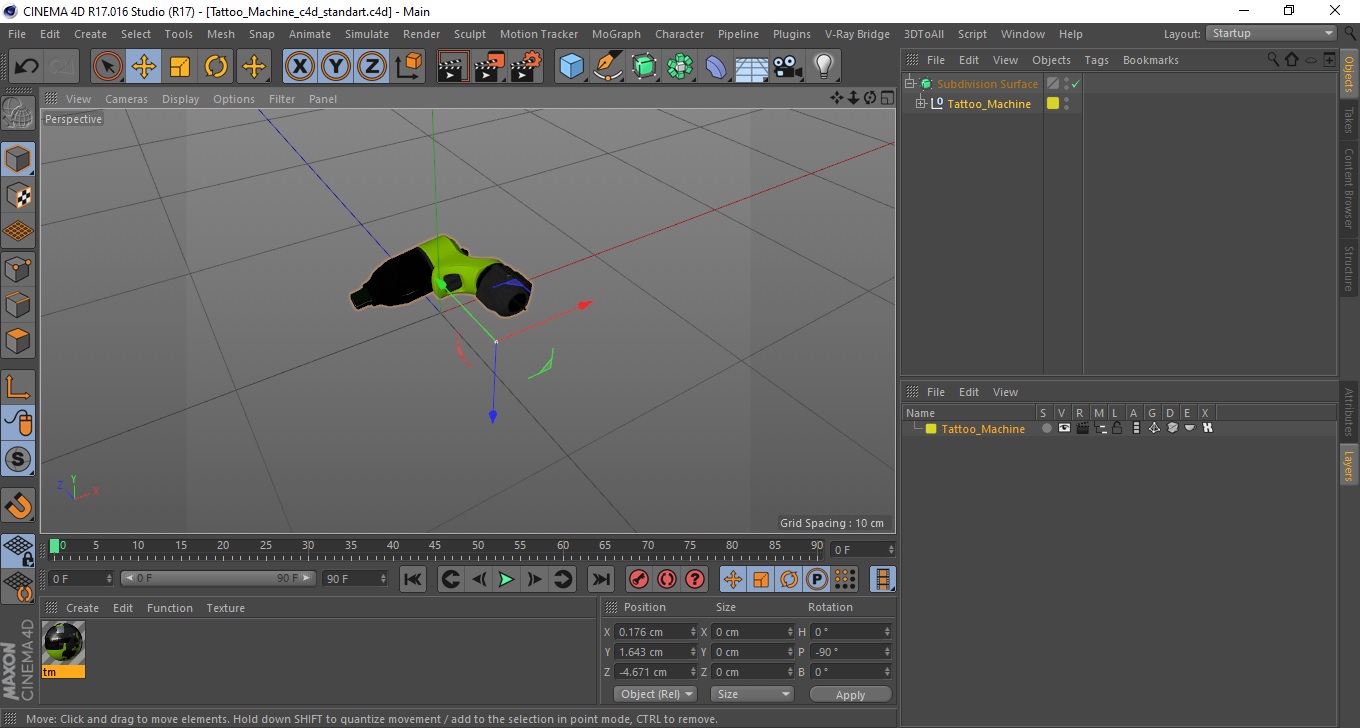This screenshot has height=728, width=1360.
Task: Toggle Autokeying record button
Action: pos(667,579)
